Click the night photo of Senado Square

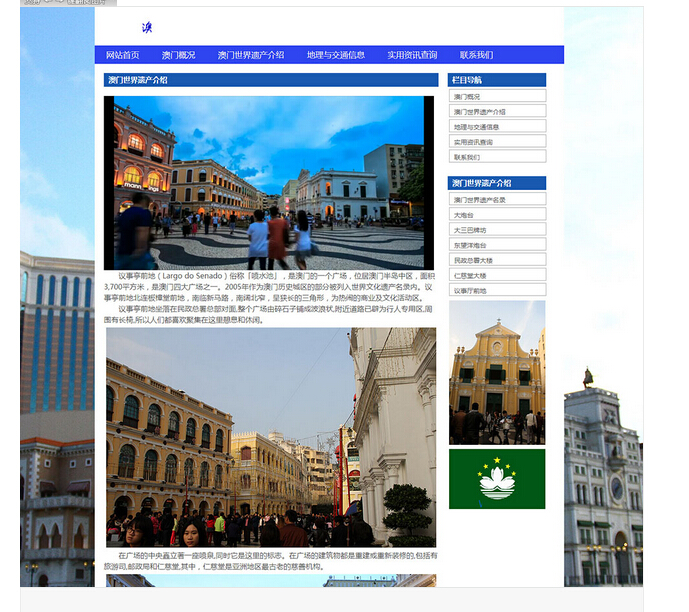[x=268, y=183]
